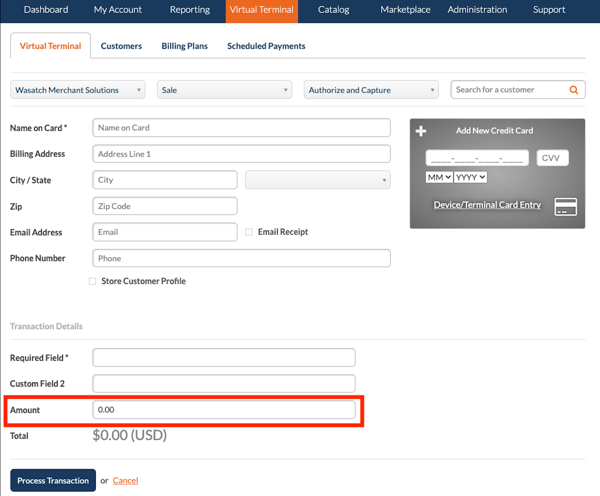Open the Wasatch Merchant Solutions dropdown

point(78,90)
